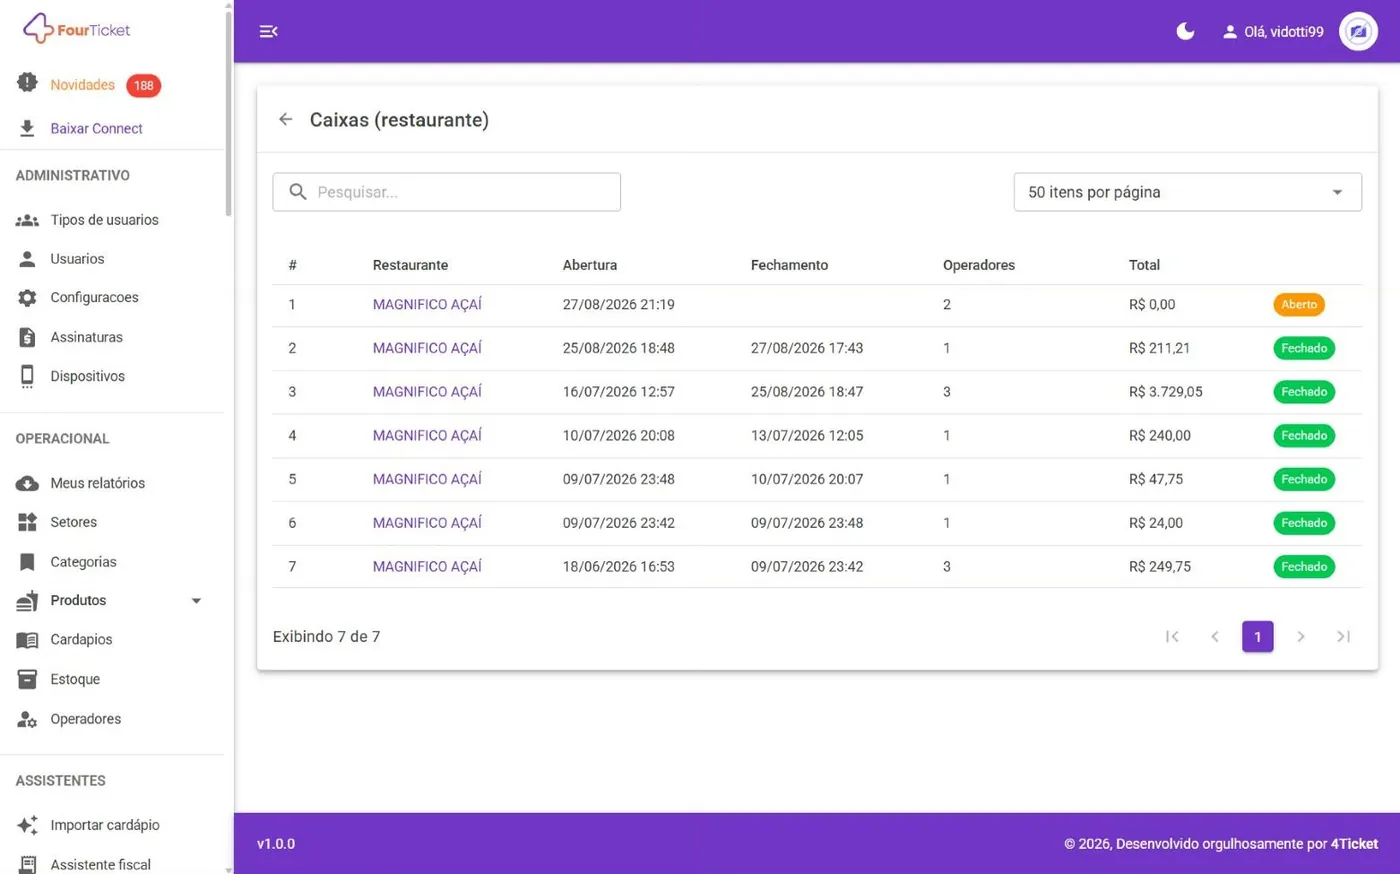Click the Categorias bookmark icon
The width and height of the screenshot is (1400, 874).
(x=27, y=562)
